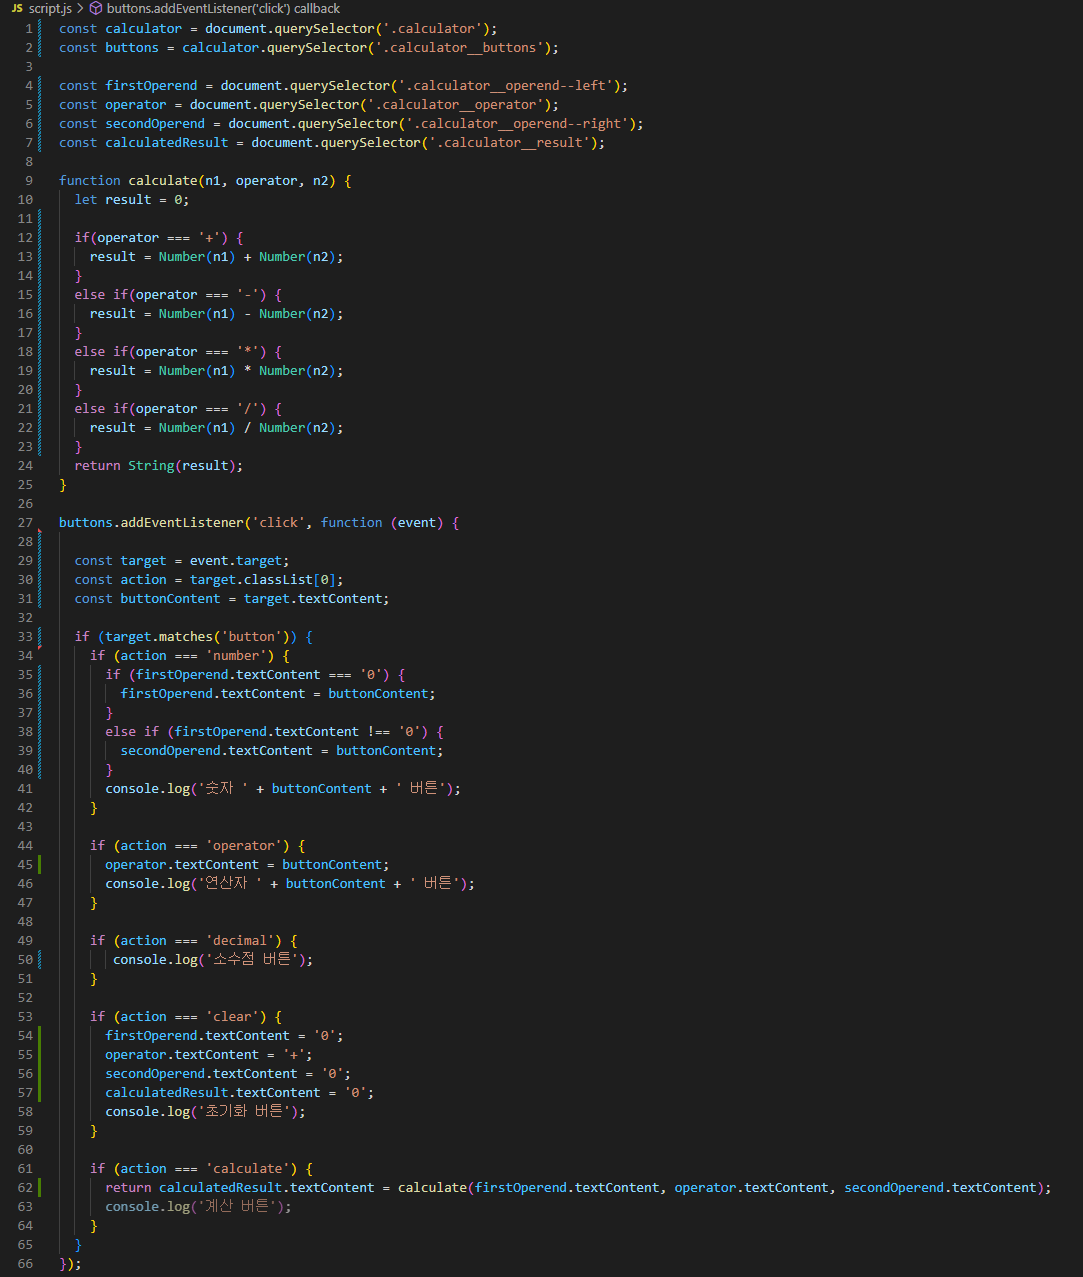This screenshot has width=1083, height=1277.
Task: Click the 'clear' string literal on line 53
Action: pos(232,1016)
